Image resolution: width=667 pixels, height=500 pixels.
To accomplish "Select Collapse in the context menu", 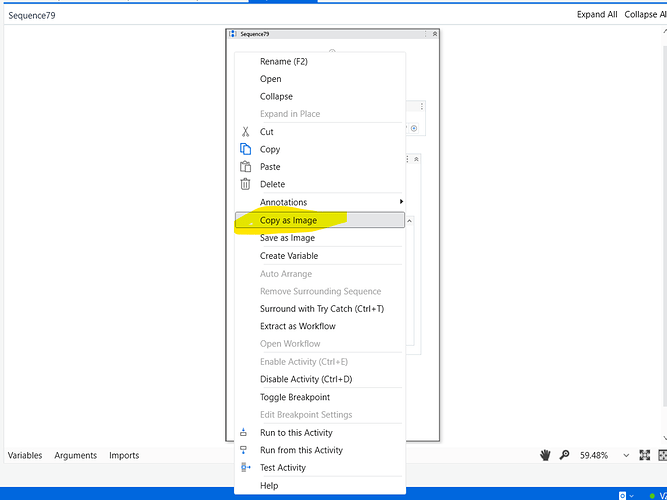I will pyautogui.click(x=276, y=96).
